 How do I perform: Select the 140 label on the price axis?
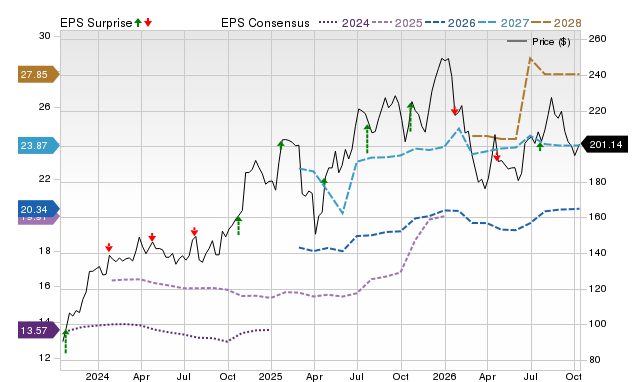tap(598, 253)
